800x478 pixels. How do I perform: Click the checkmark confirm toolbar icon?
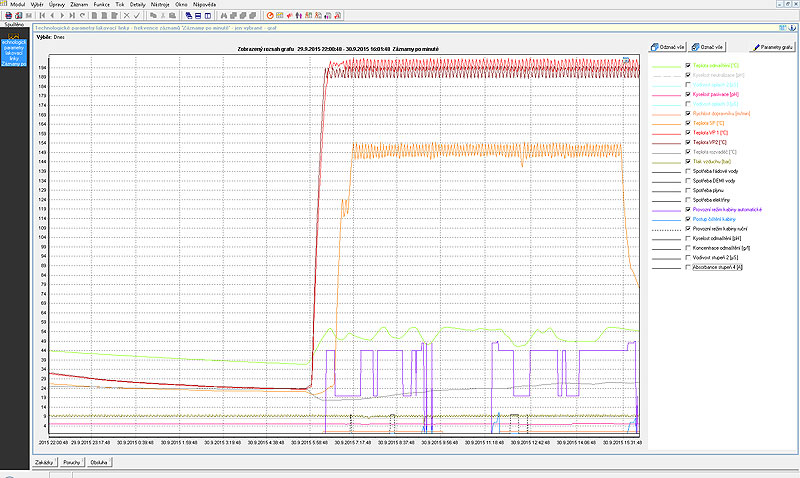tap(137, 16)
